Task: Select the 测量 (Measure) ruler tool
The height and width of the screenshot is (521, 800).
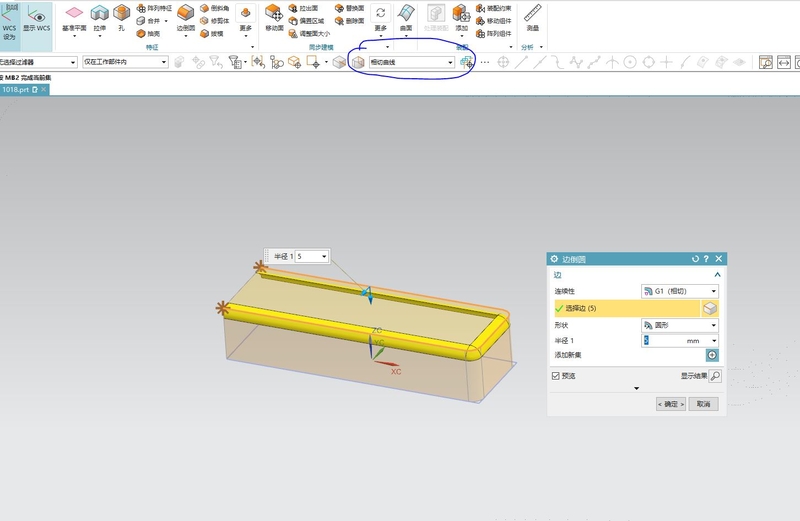Action: pyautogui.click(x=533, y=13)
